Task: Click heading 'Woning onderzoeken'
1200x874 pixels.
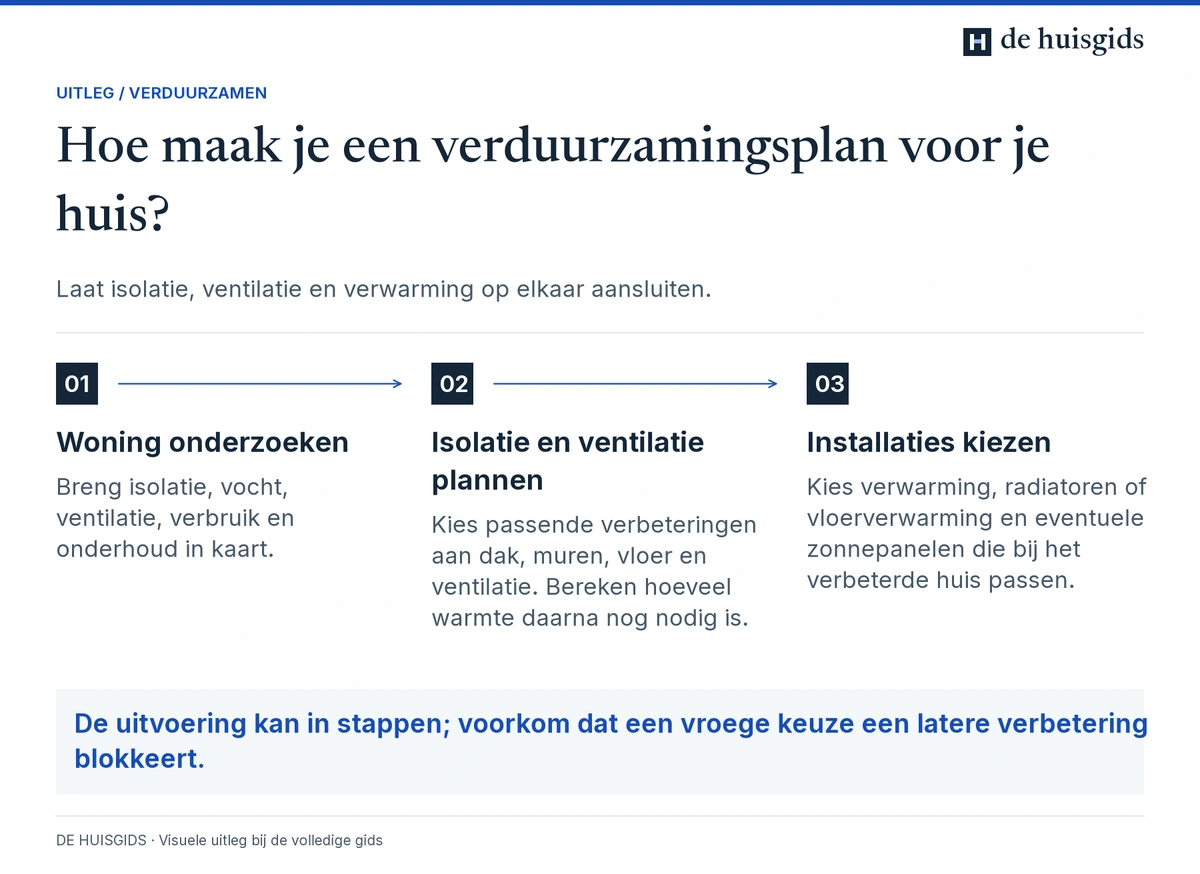Action: [202, 442]
